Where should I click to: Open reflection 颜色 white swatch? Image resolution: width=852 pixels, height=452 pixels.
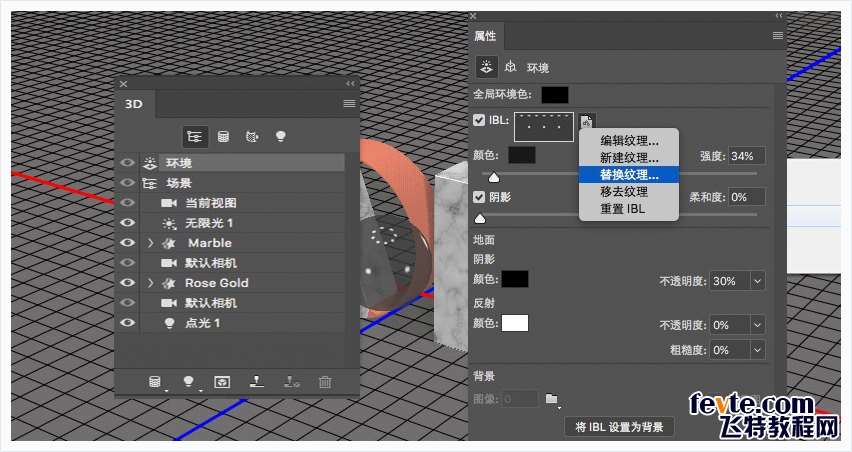[x=515, y=323]
